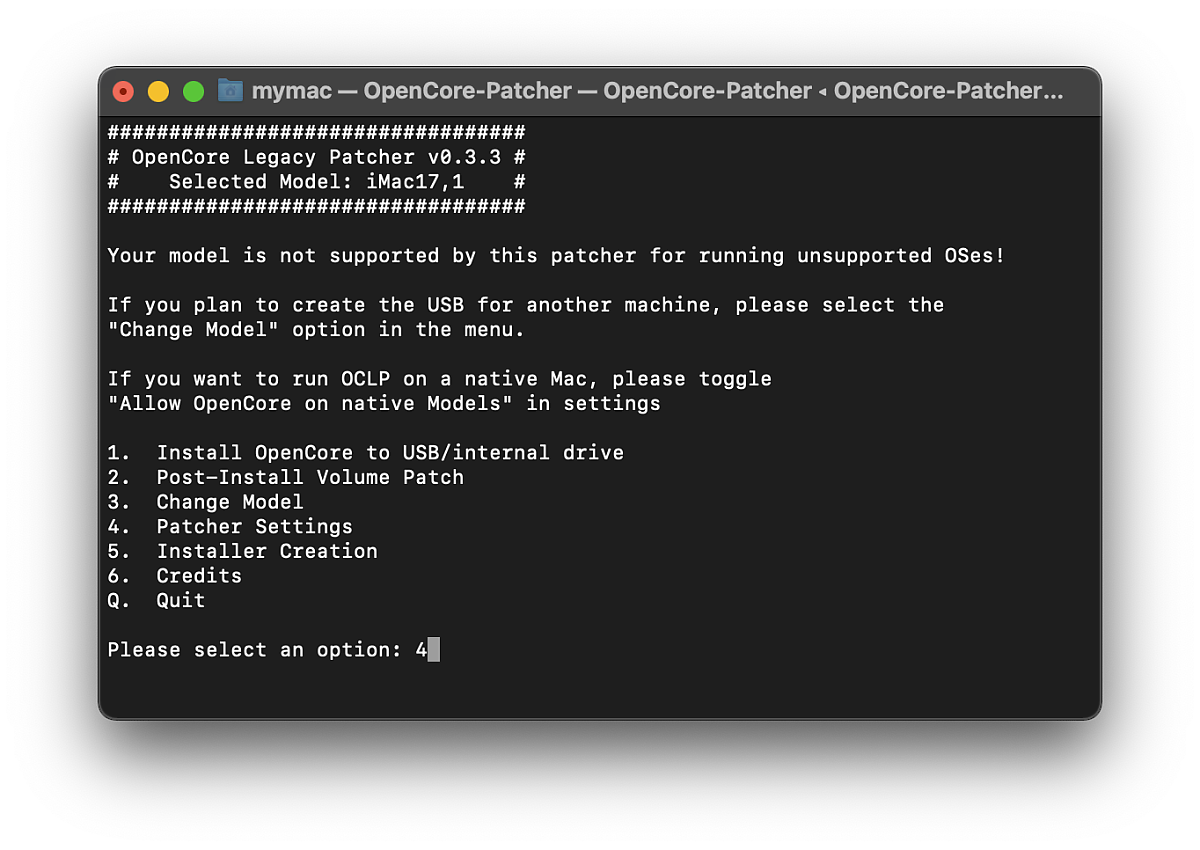Image resolution: width=1200 pixels, height=850 pixels.
Task: Click menu line 'Q. Quit'
Action: pyautogui.click(x=156, y=600)
